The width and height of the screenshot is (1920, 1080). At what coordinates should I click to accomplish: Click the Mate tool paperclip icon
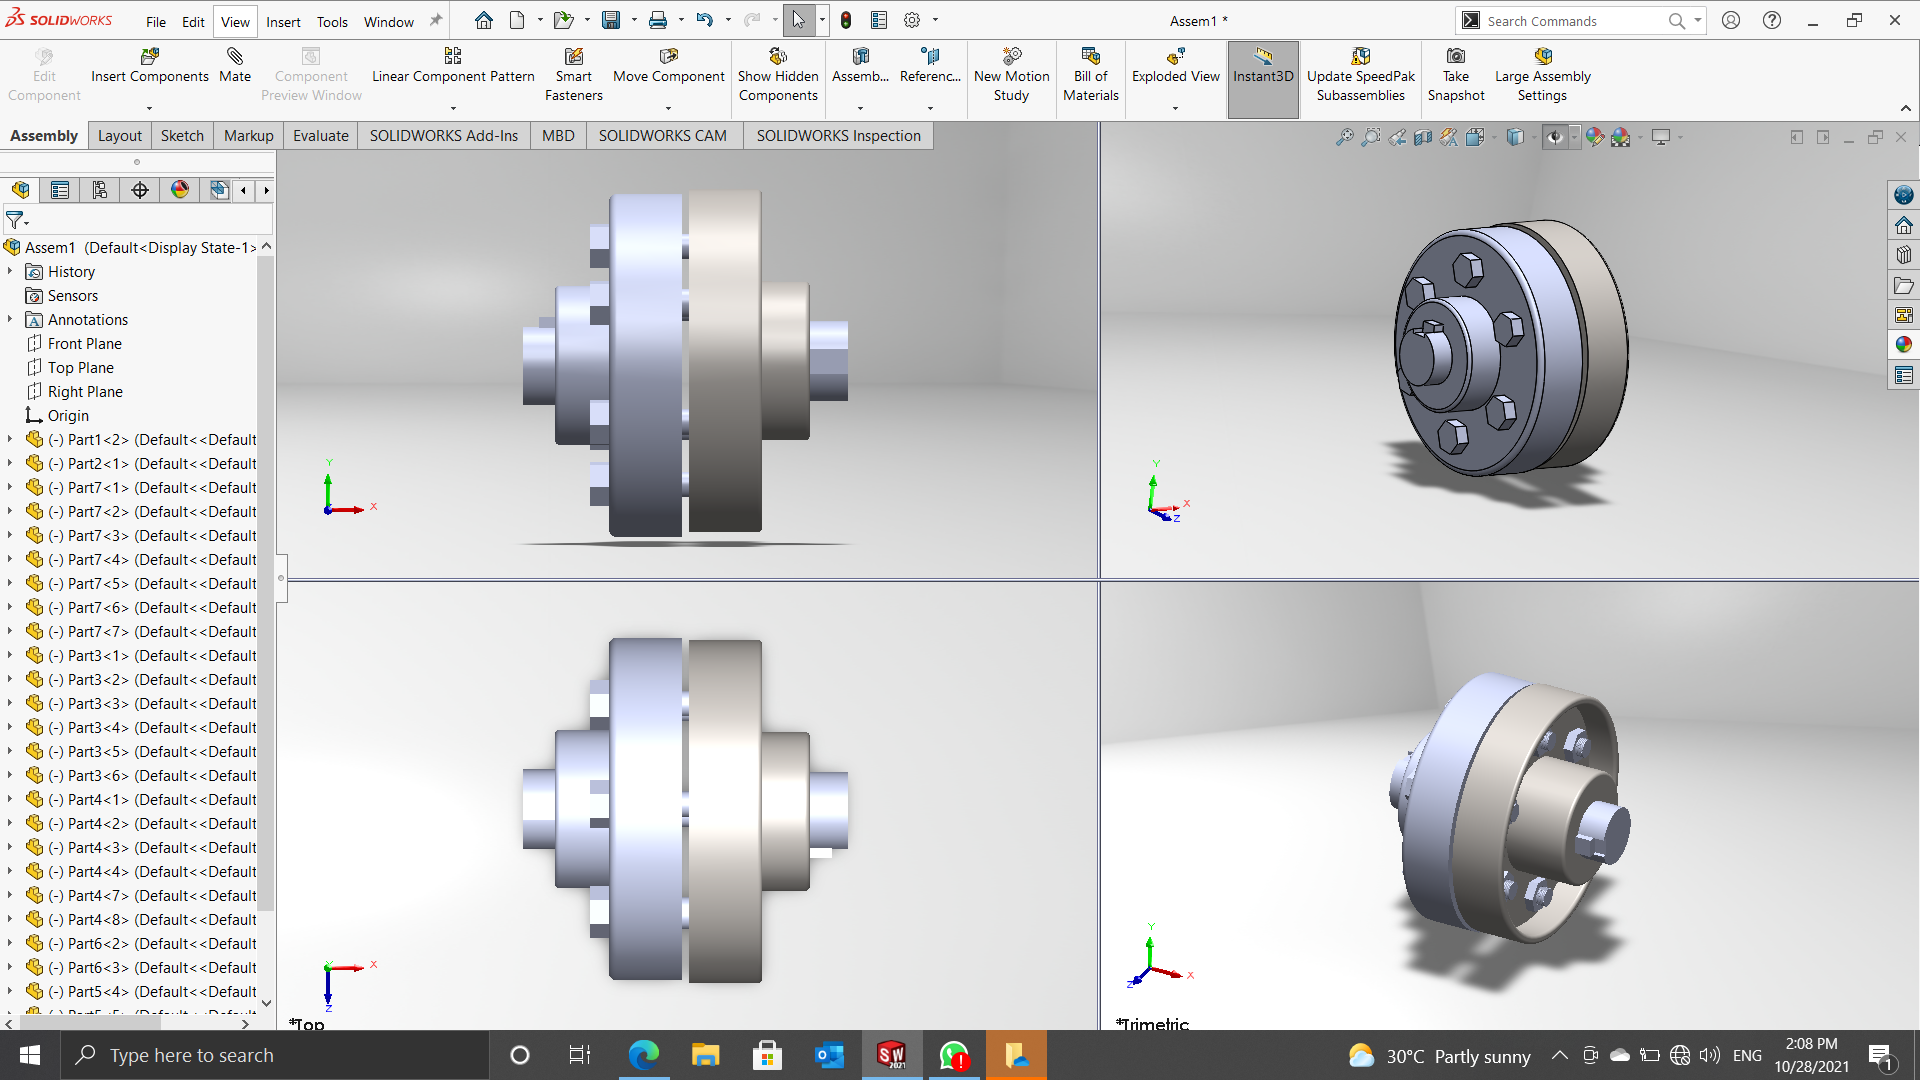235,57
